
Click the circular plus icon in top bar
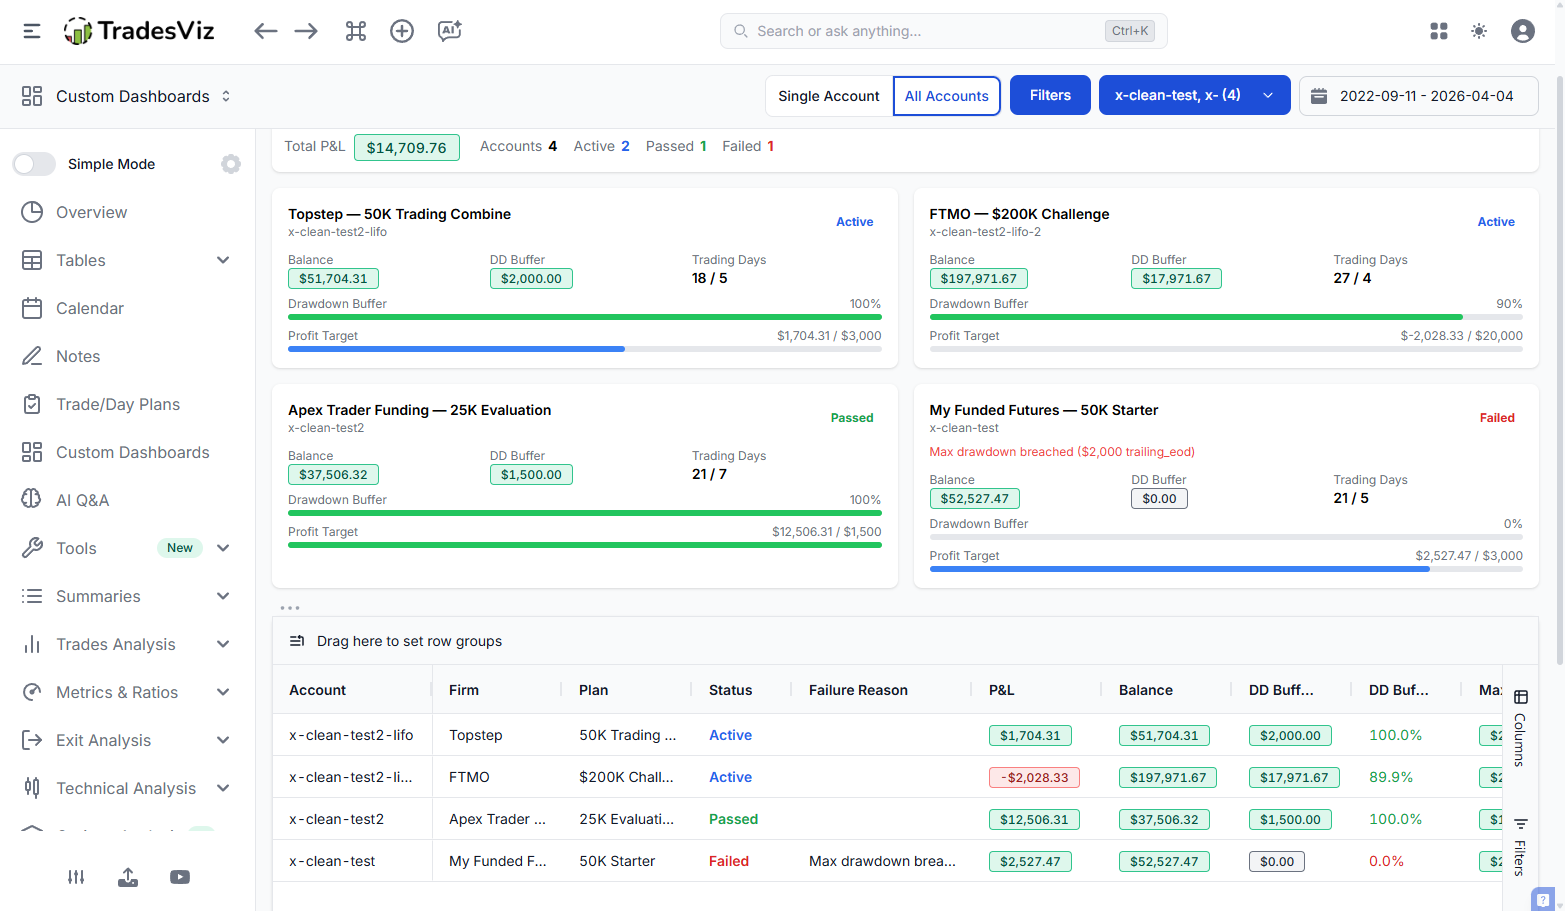(402, 31)
